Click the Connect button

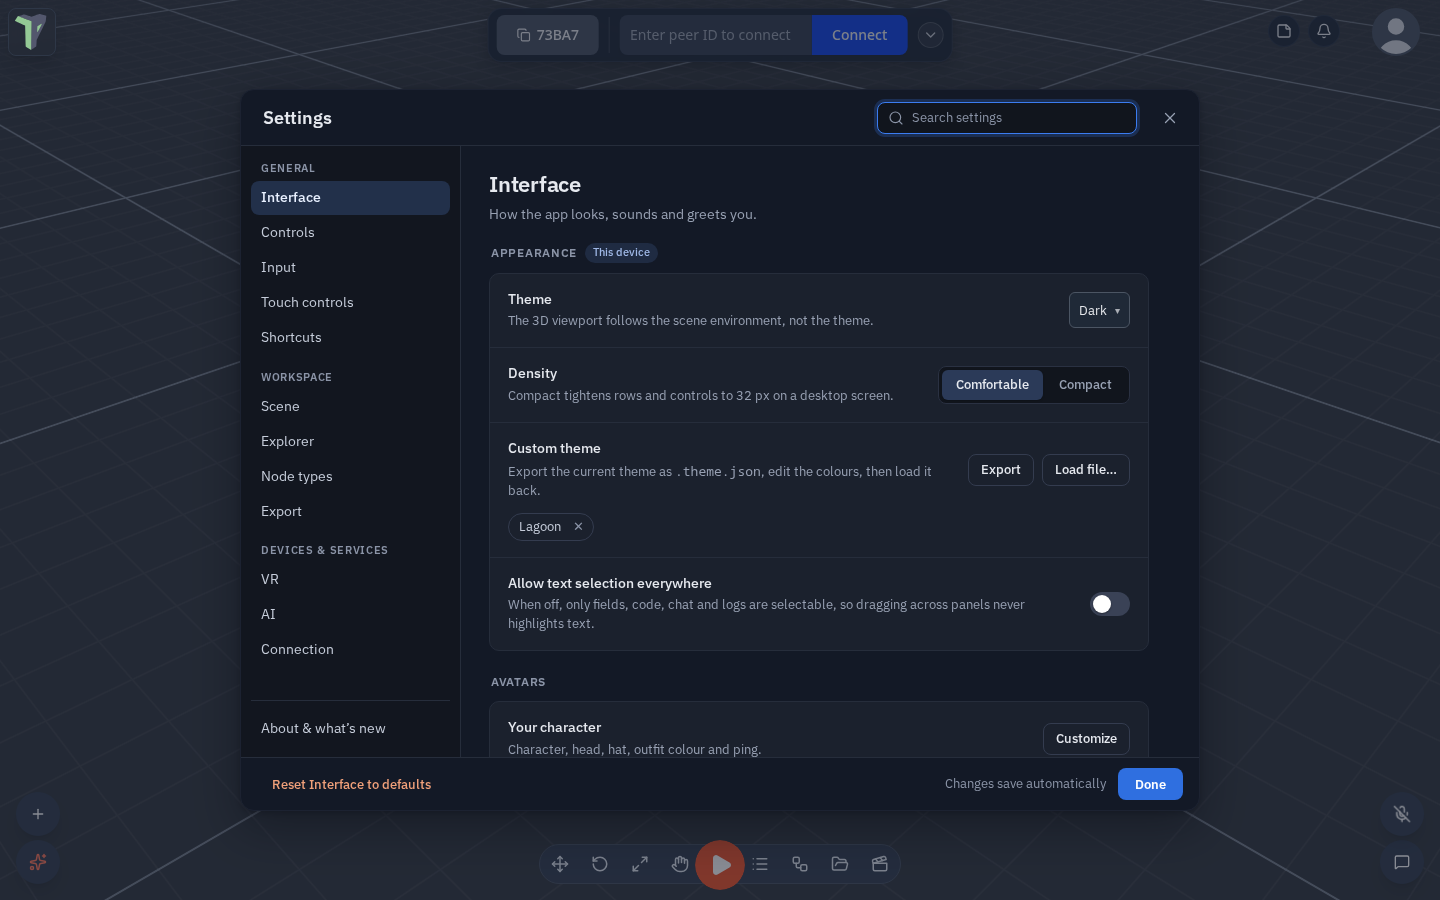[859, 35]
